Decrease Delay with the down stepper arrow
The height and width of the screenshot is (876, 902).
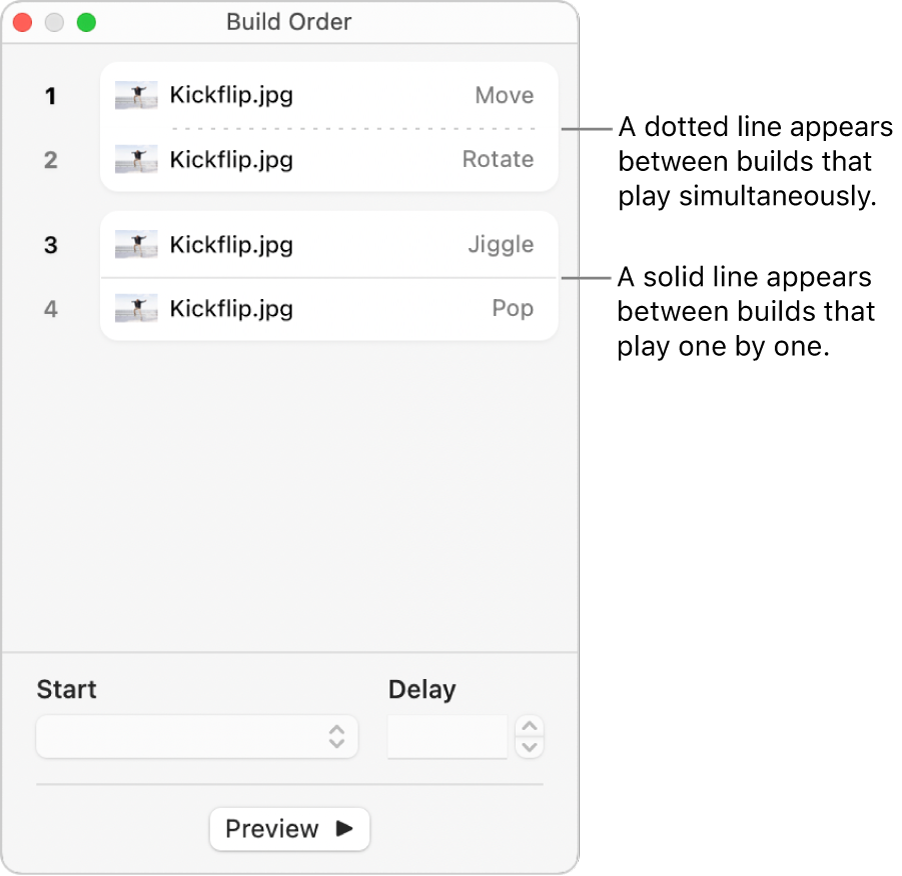click(x=531, y=747)
